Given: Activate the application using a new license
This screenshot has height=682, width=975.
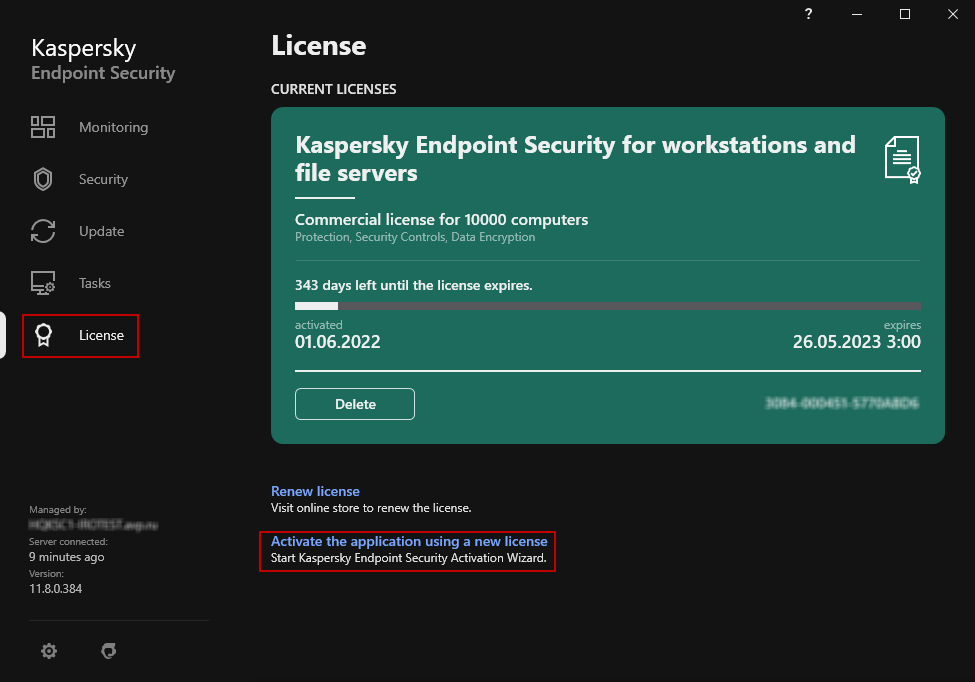Looking at the screenshot, I should coord(409,541).
